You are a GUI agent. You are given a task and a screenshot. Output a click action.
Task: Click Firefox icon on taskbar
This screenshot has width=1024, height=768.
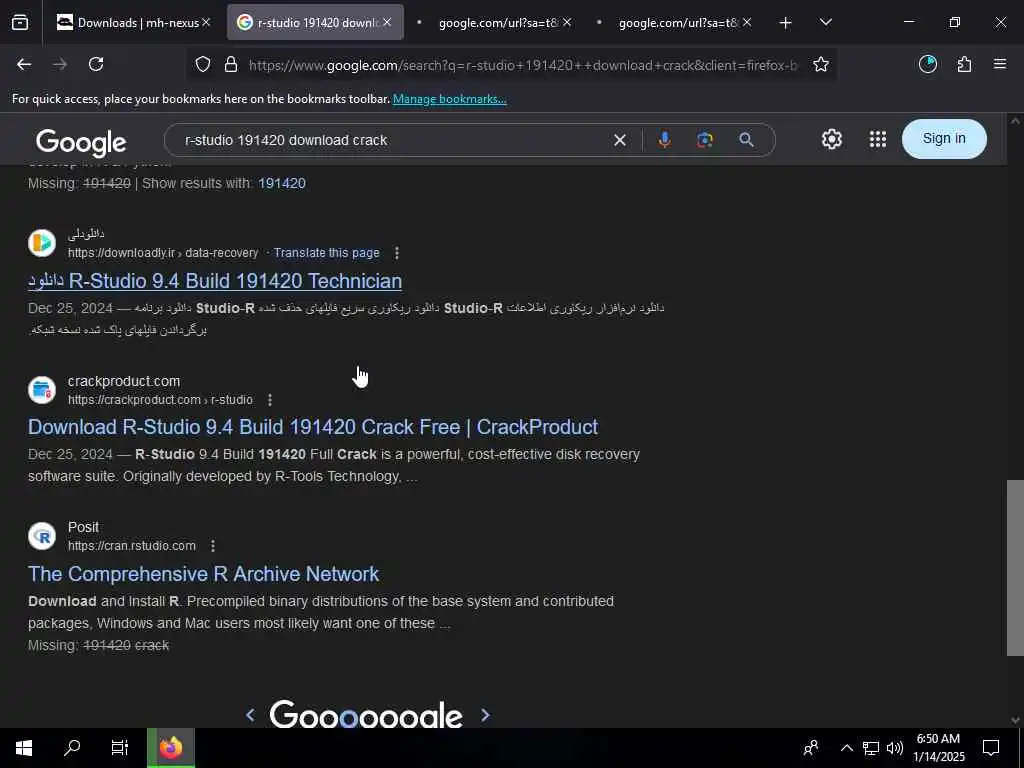click(170, 748)
